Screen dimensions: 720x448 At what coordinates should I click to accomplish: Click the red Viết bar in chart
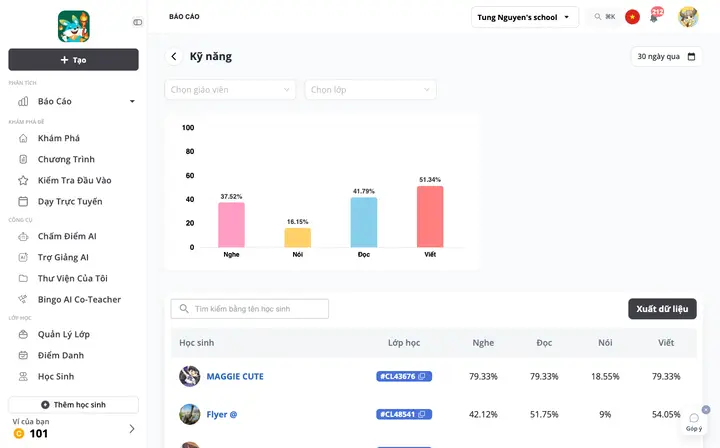point(430,217)
